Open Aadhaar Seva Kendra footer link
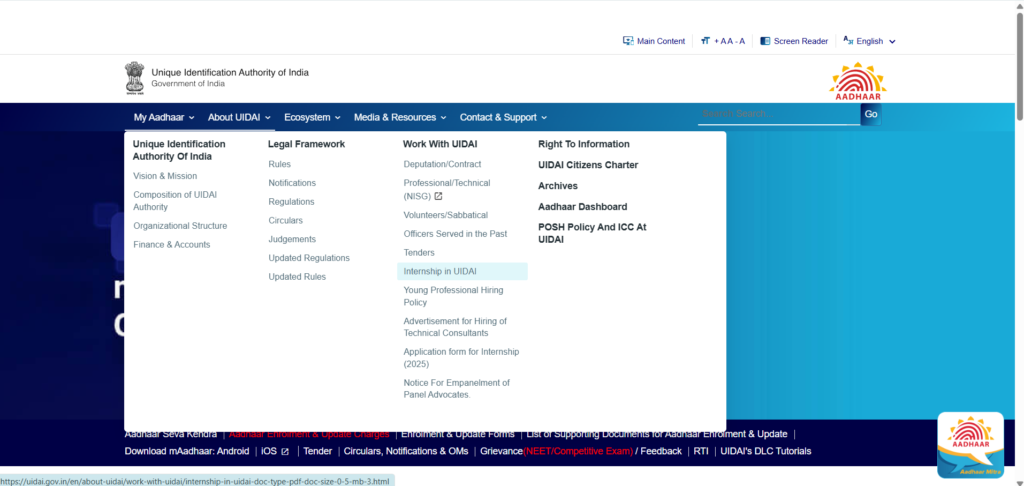1024x486 pixels. pyautogui.click(x=170, y=434)
